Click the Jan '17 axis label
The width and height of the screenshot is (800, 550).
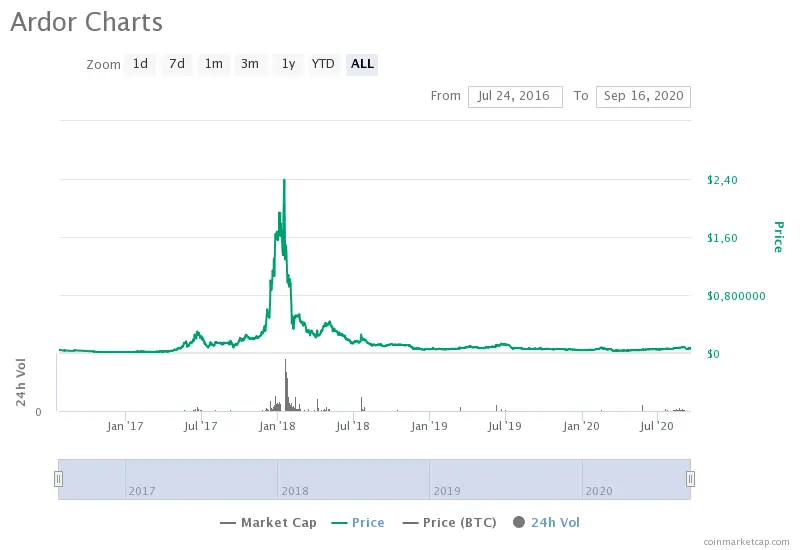[125, 426]
